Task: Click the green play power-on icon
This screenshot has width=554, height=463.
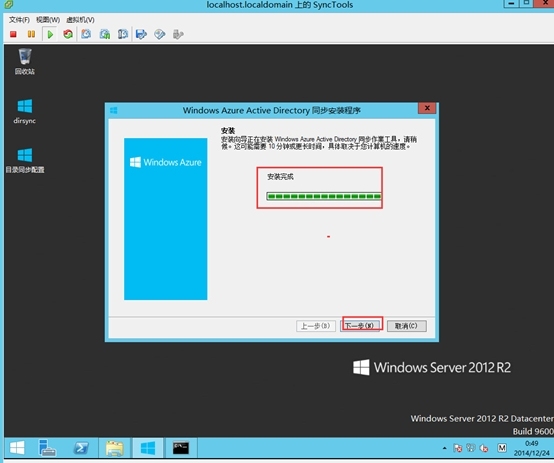Action: click(50, 34)
